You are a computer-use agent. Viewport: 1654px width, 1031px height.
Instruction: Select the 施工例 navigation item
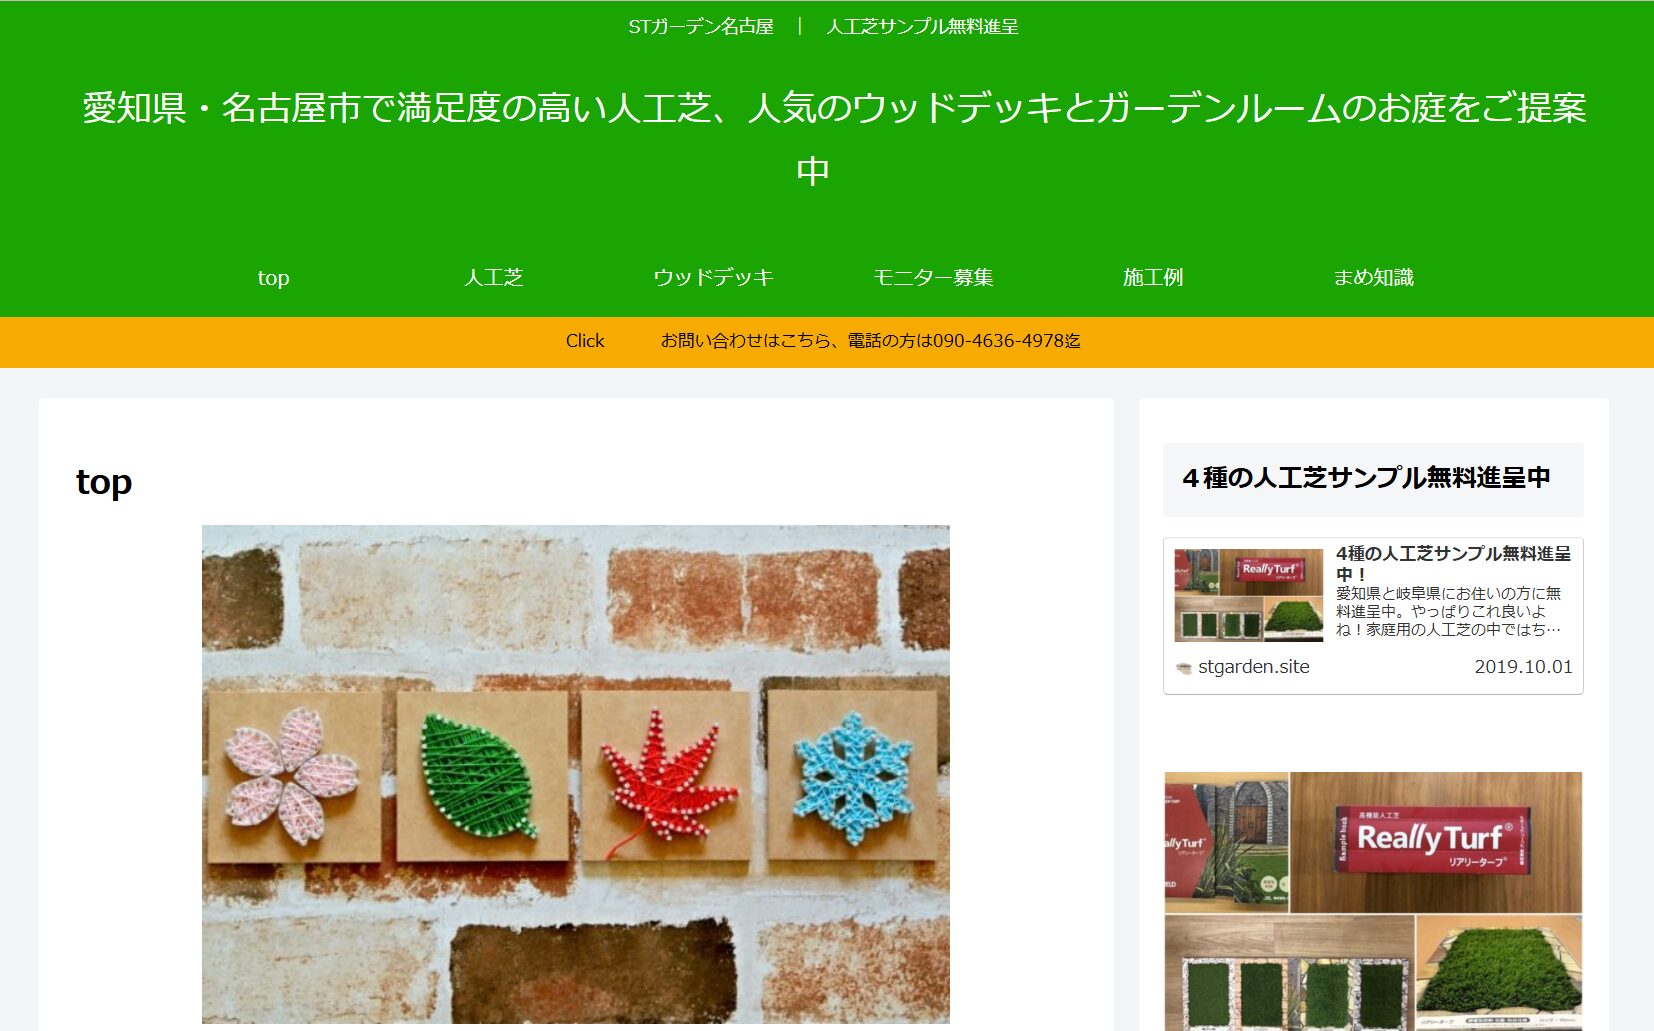click(1153, 277)
